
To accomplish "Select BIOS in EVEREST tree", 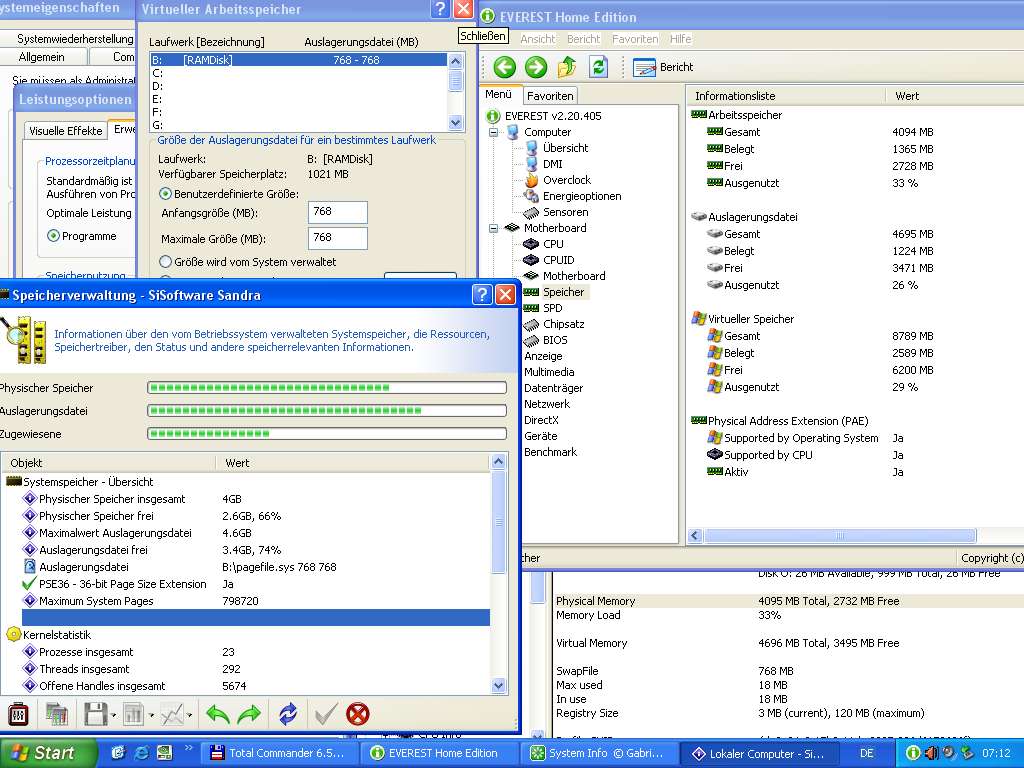I will coord(554,340).
